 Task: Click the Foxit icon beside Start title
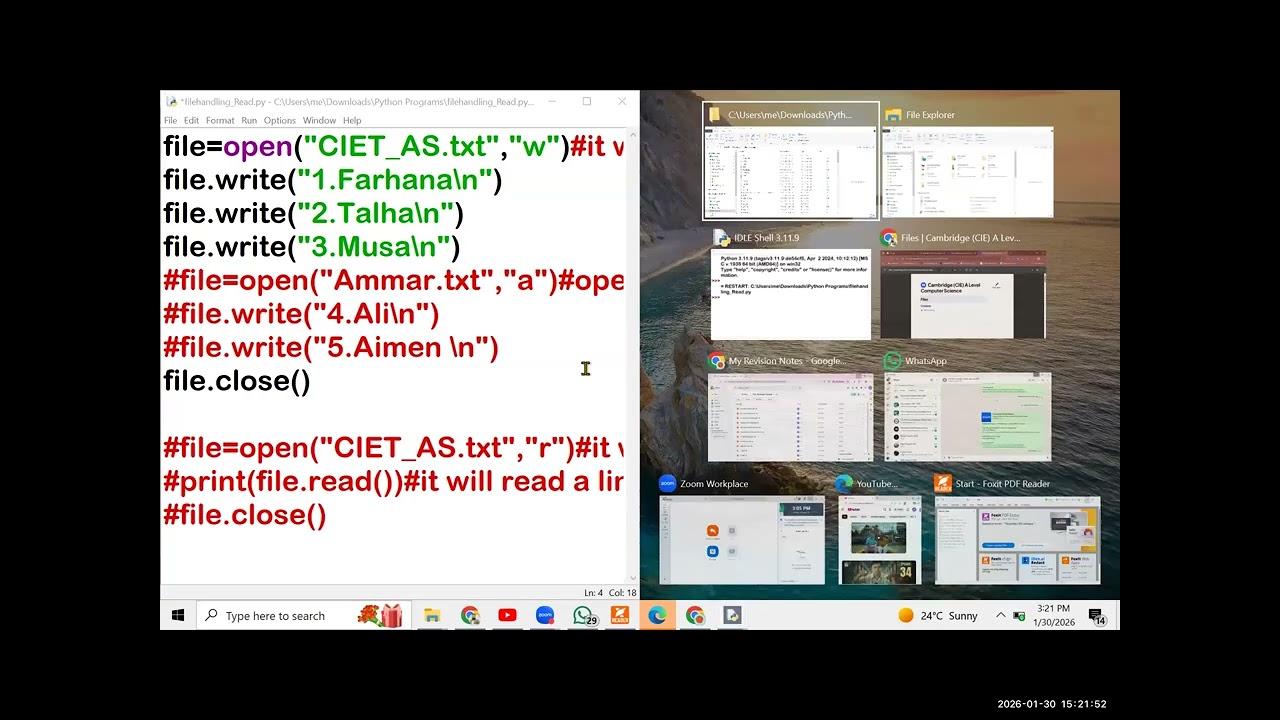pos(943,484)
